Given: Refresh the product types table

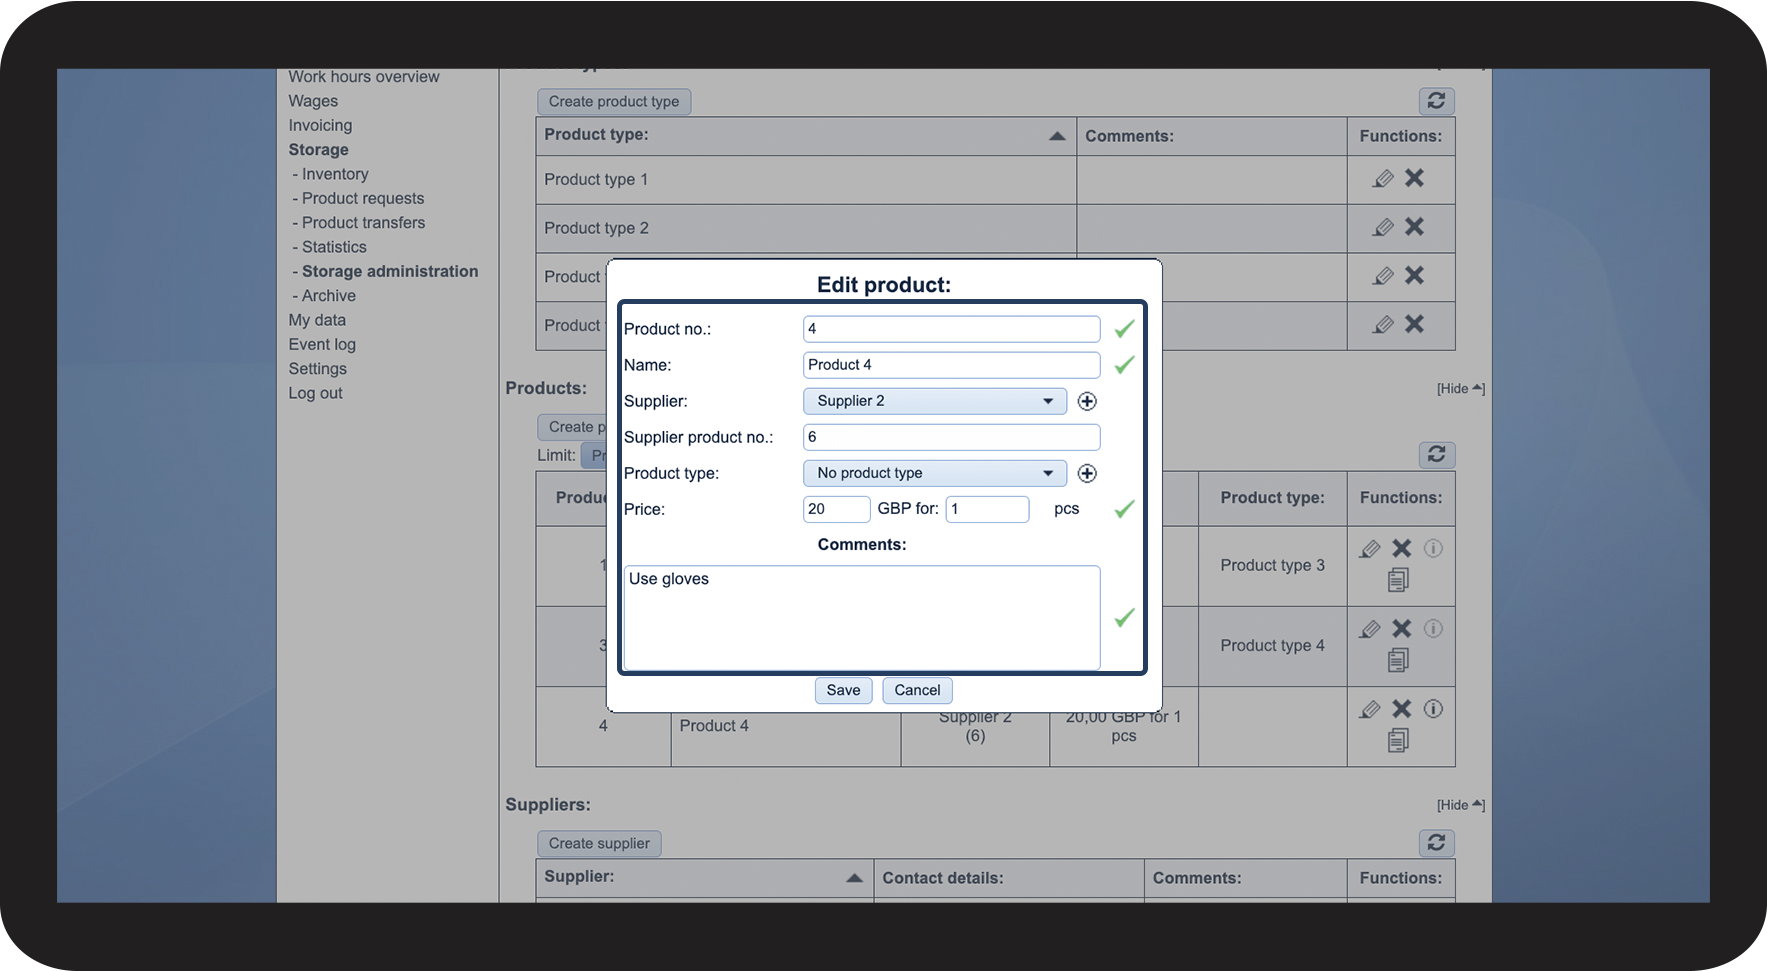Looking at the screenshot, I should click(1436, 101).
